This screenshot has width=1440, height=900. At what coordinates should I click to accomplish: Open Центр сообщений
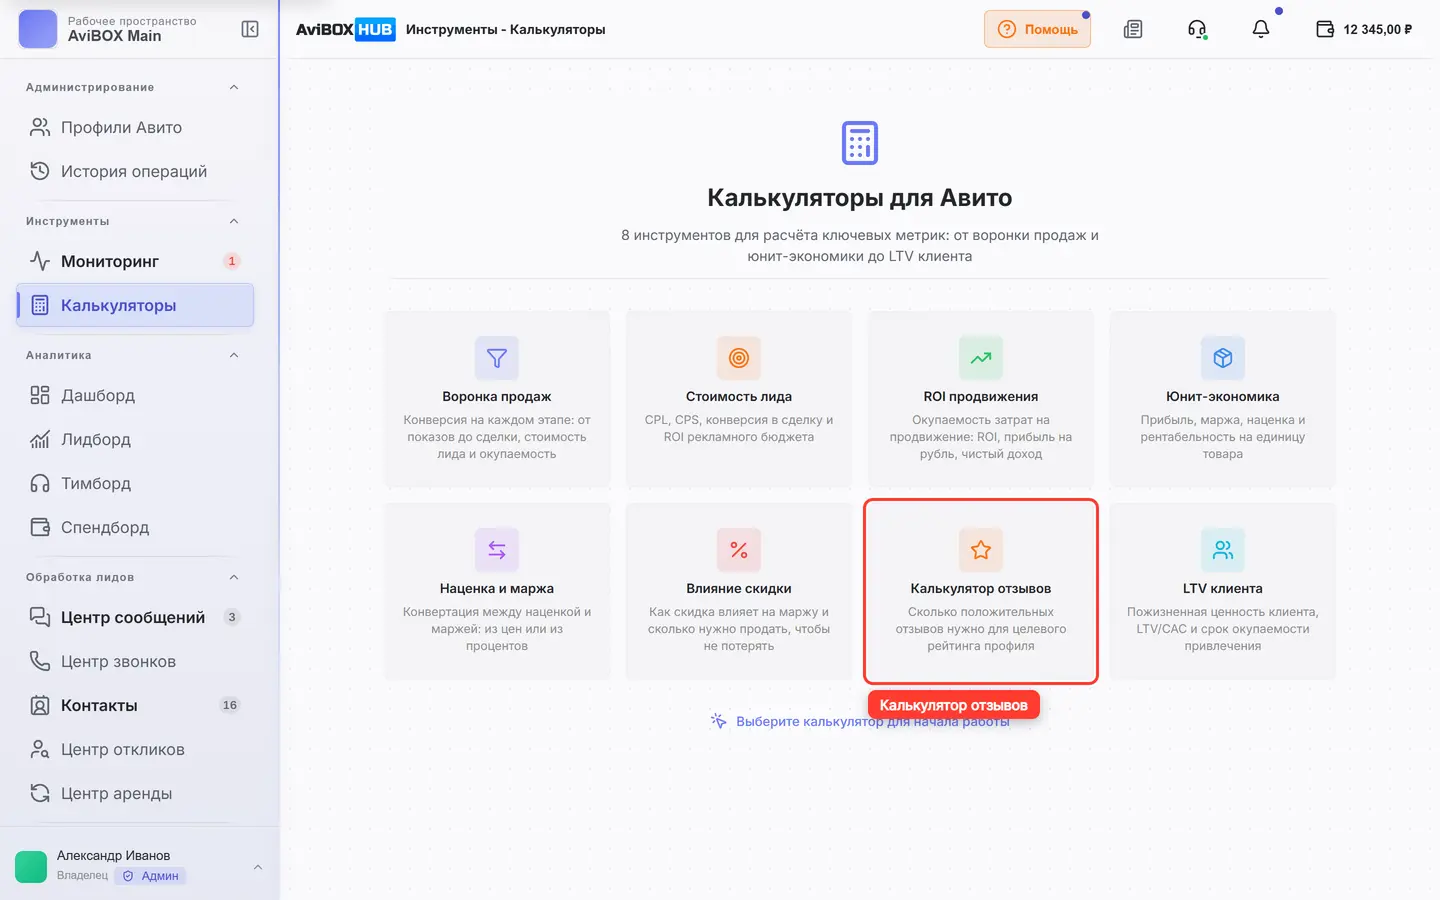point(135,617)
